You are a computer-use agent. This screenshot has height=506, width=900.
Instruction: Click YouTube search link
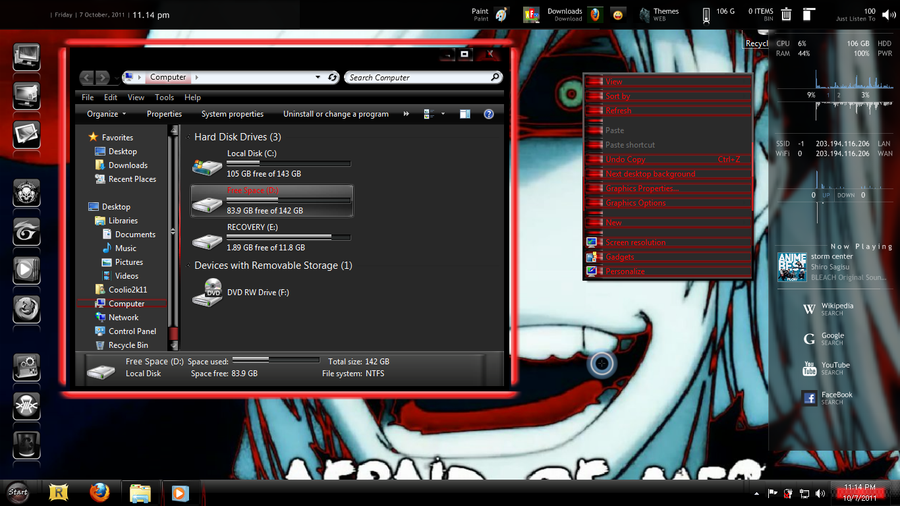click(x=826, y=368)
